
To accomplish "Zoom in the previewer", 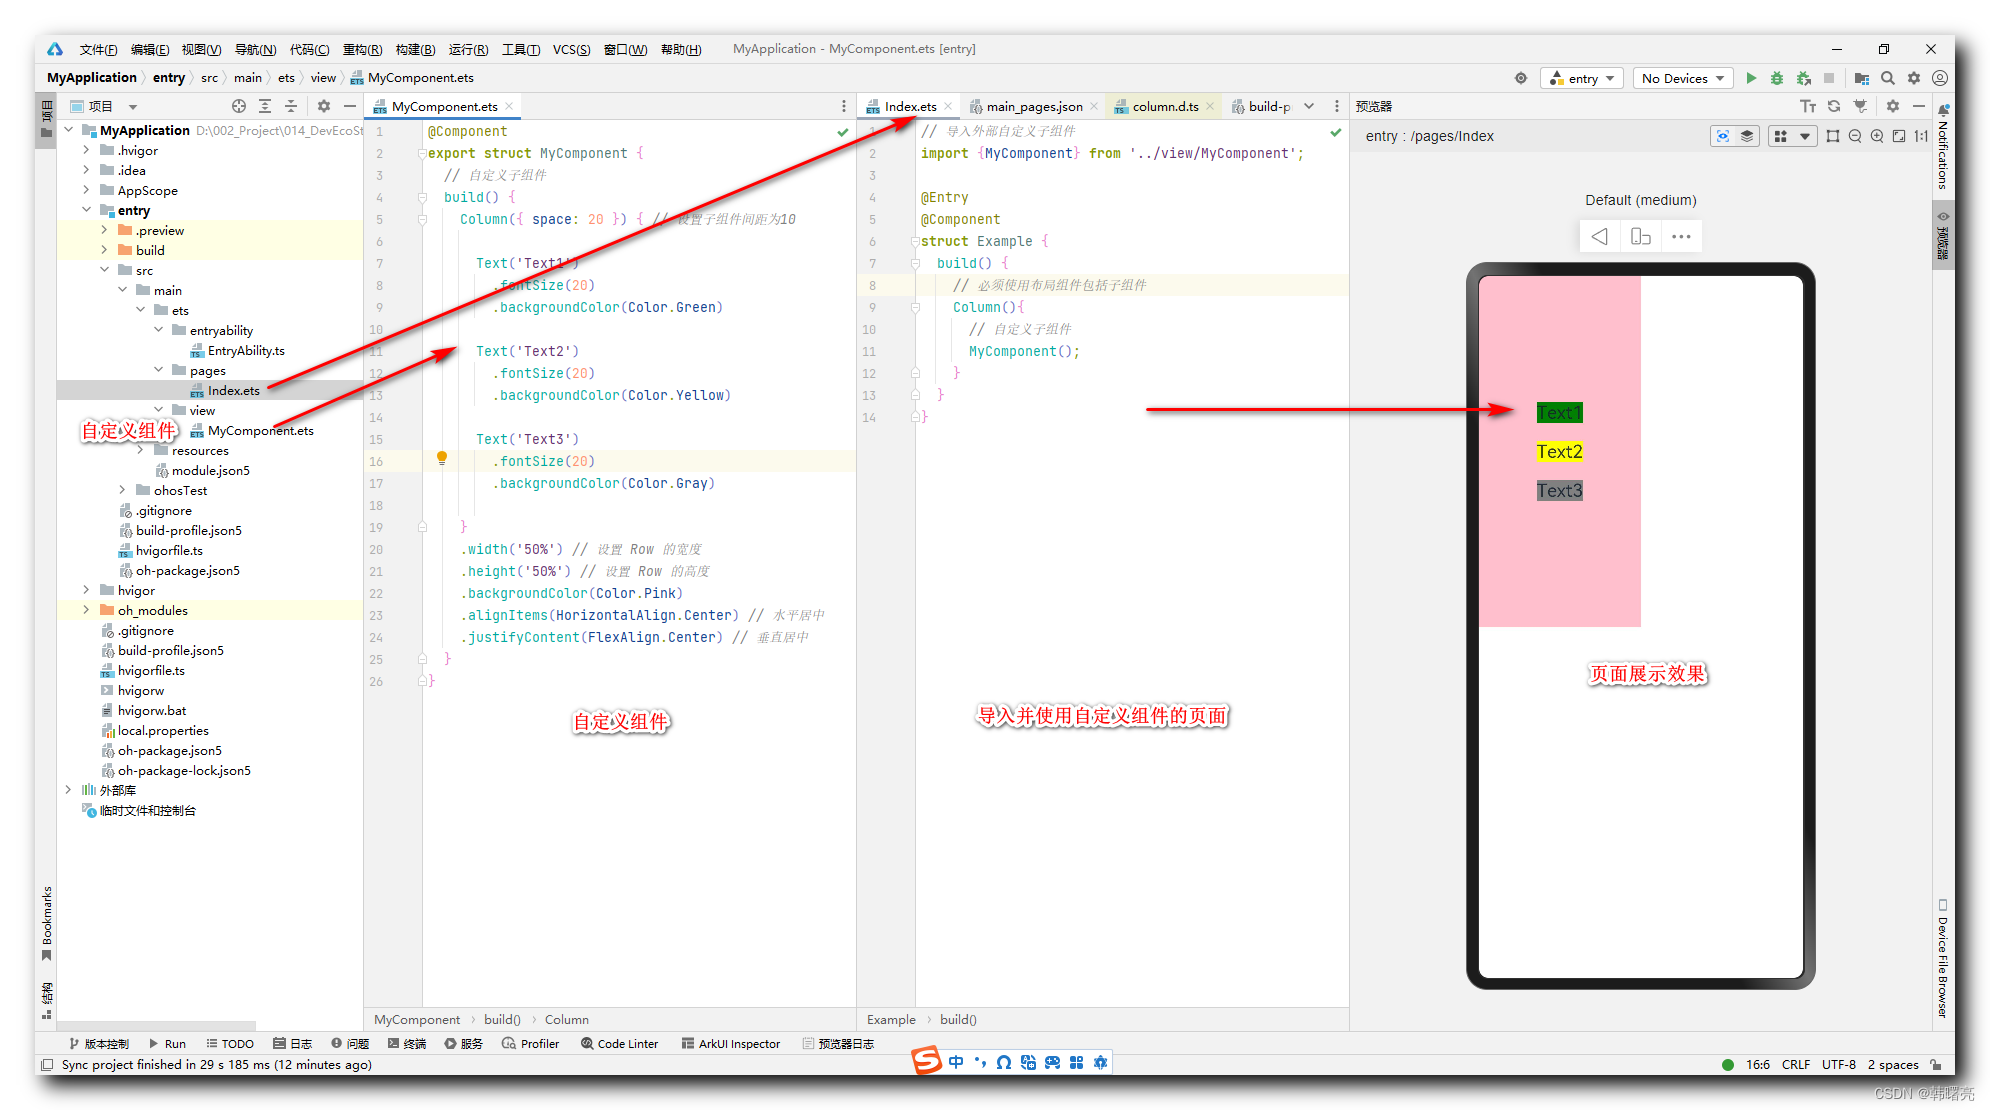I will [x=1877, y=136].
